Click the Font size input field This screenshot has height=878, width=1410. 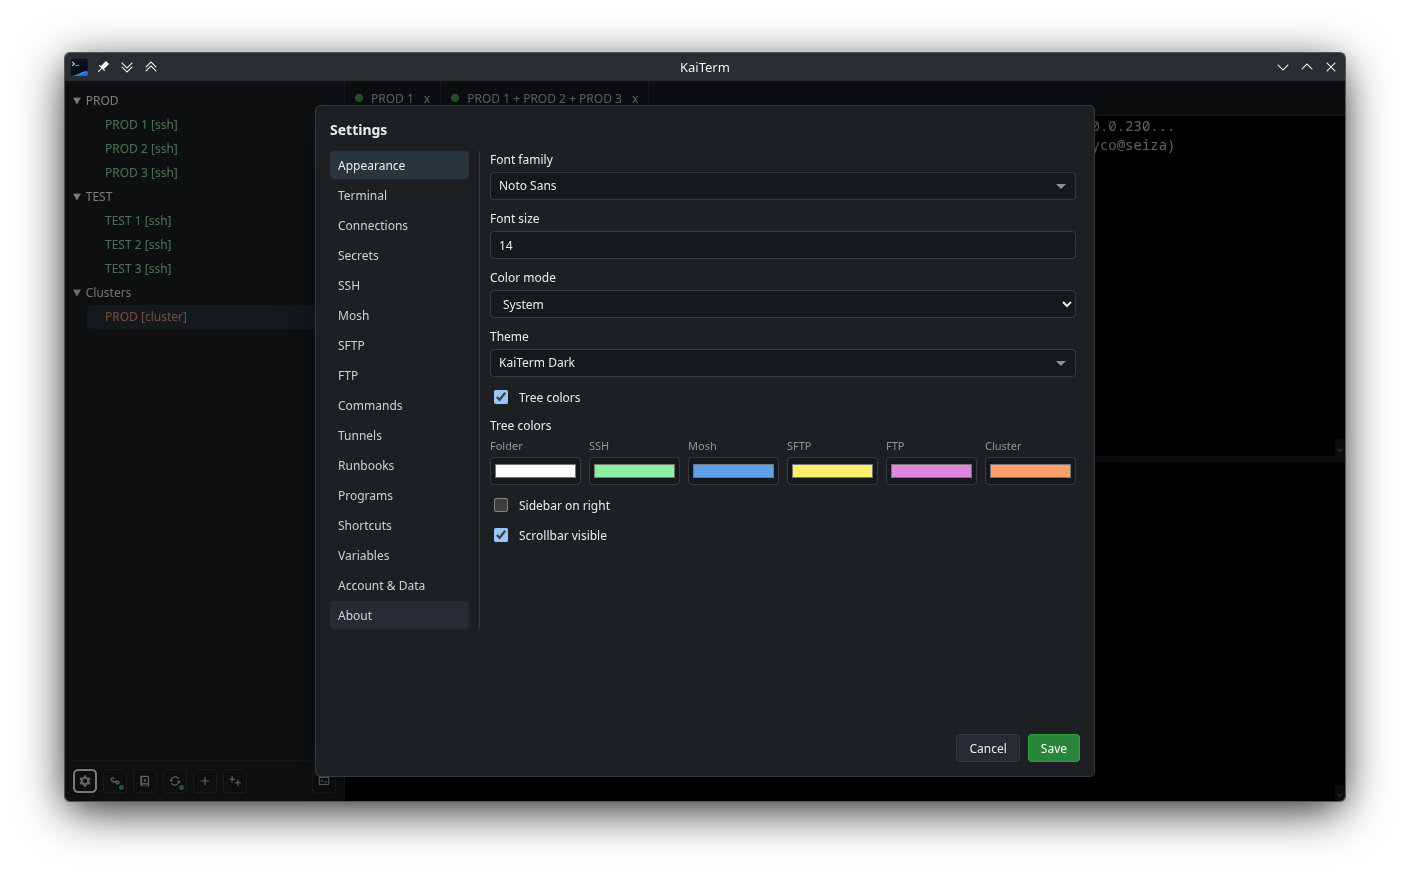click(783, 245)
